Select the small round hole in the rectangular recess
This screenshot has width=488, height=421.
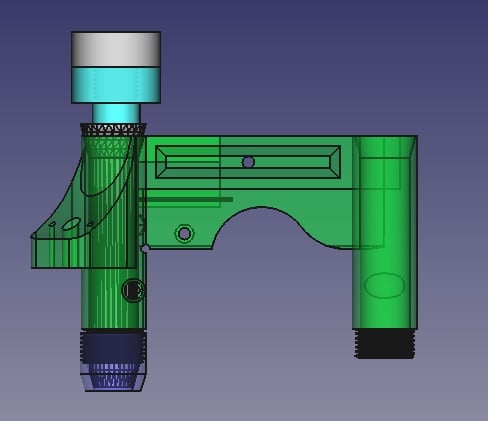pos(248,162)
